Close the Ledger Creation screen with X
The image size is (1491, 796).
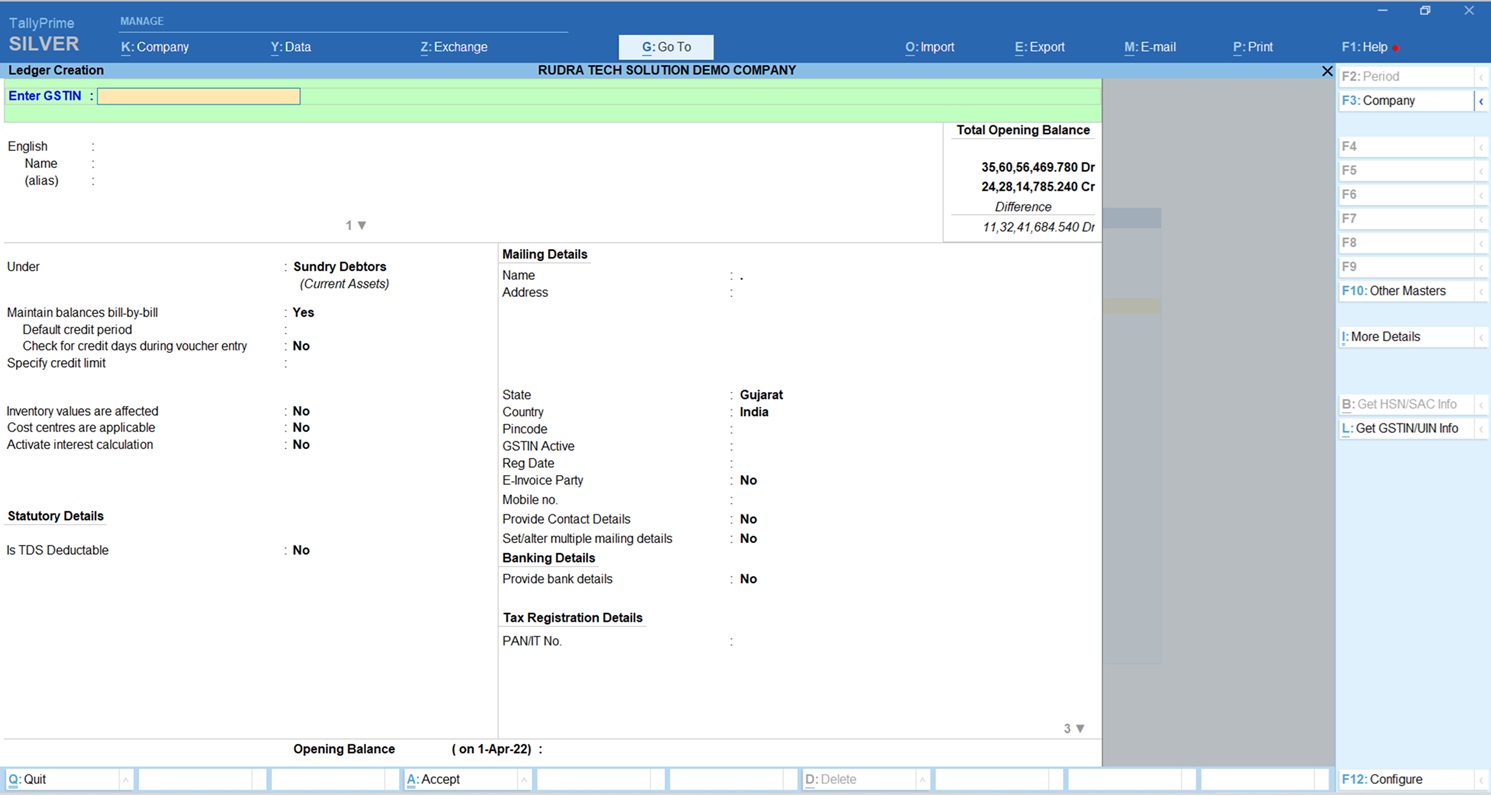1327,71
